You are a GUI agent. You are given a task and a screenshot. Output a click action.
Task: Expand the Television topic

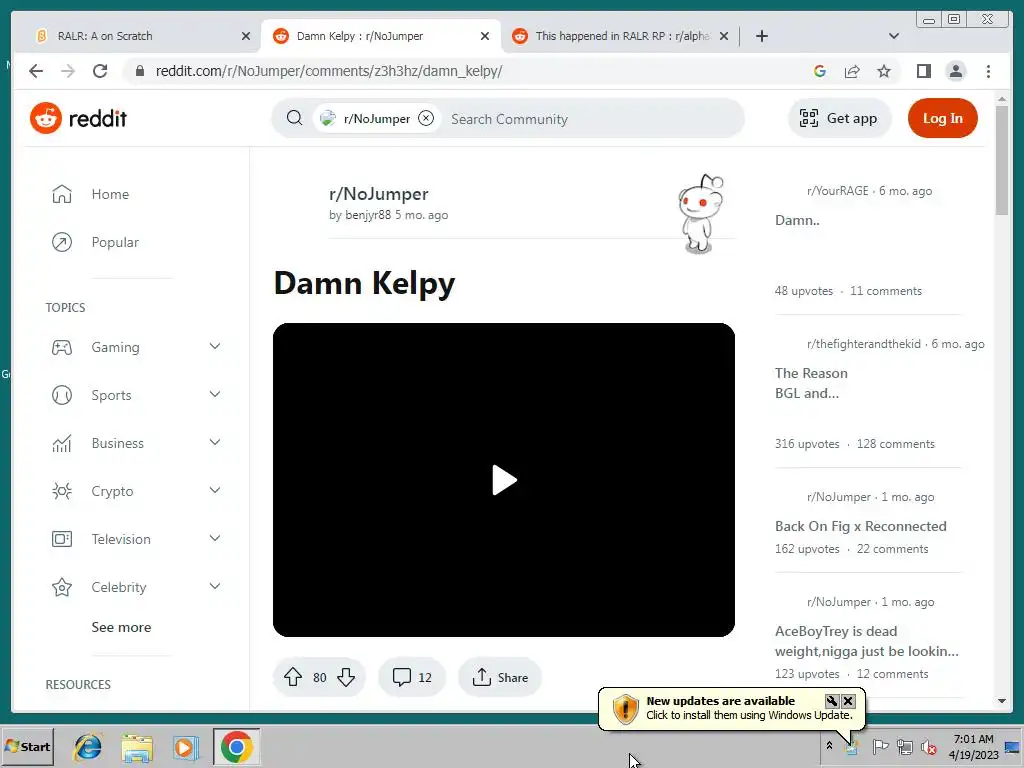coord(215,539)
